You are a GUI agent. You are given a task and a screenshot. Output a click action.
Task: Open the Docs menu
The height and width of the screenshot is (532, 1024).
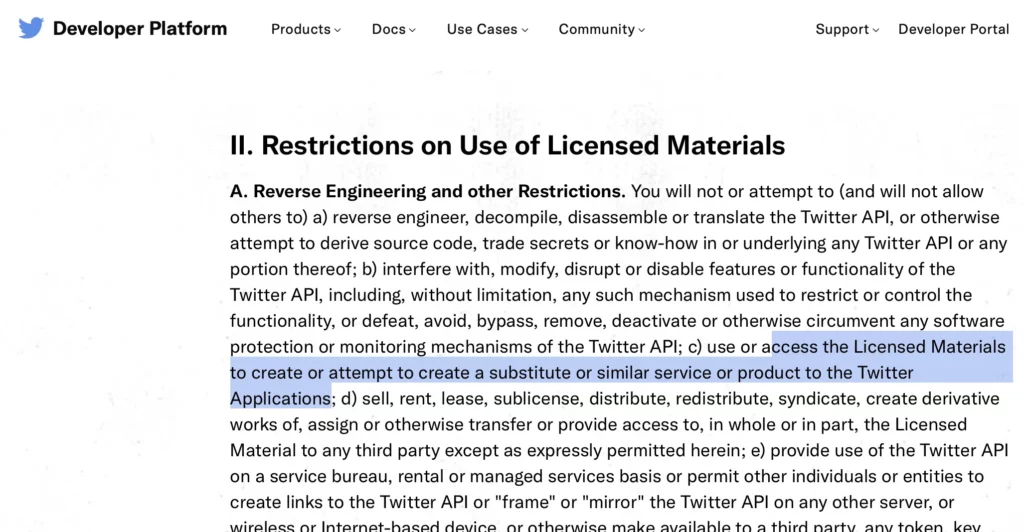click(x=393, y=29)
